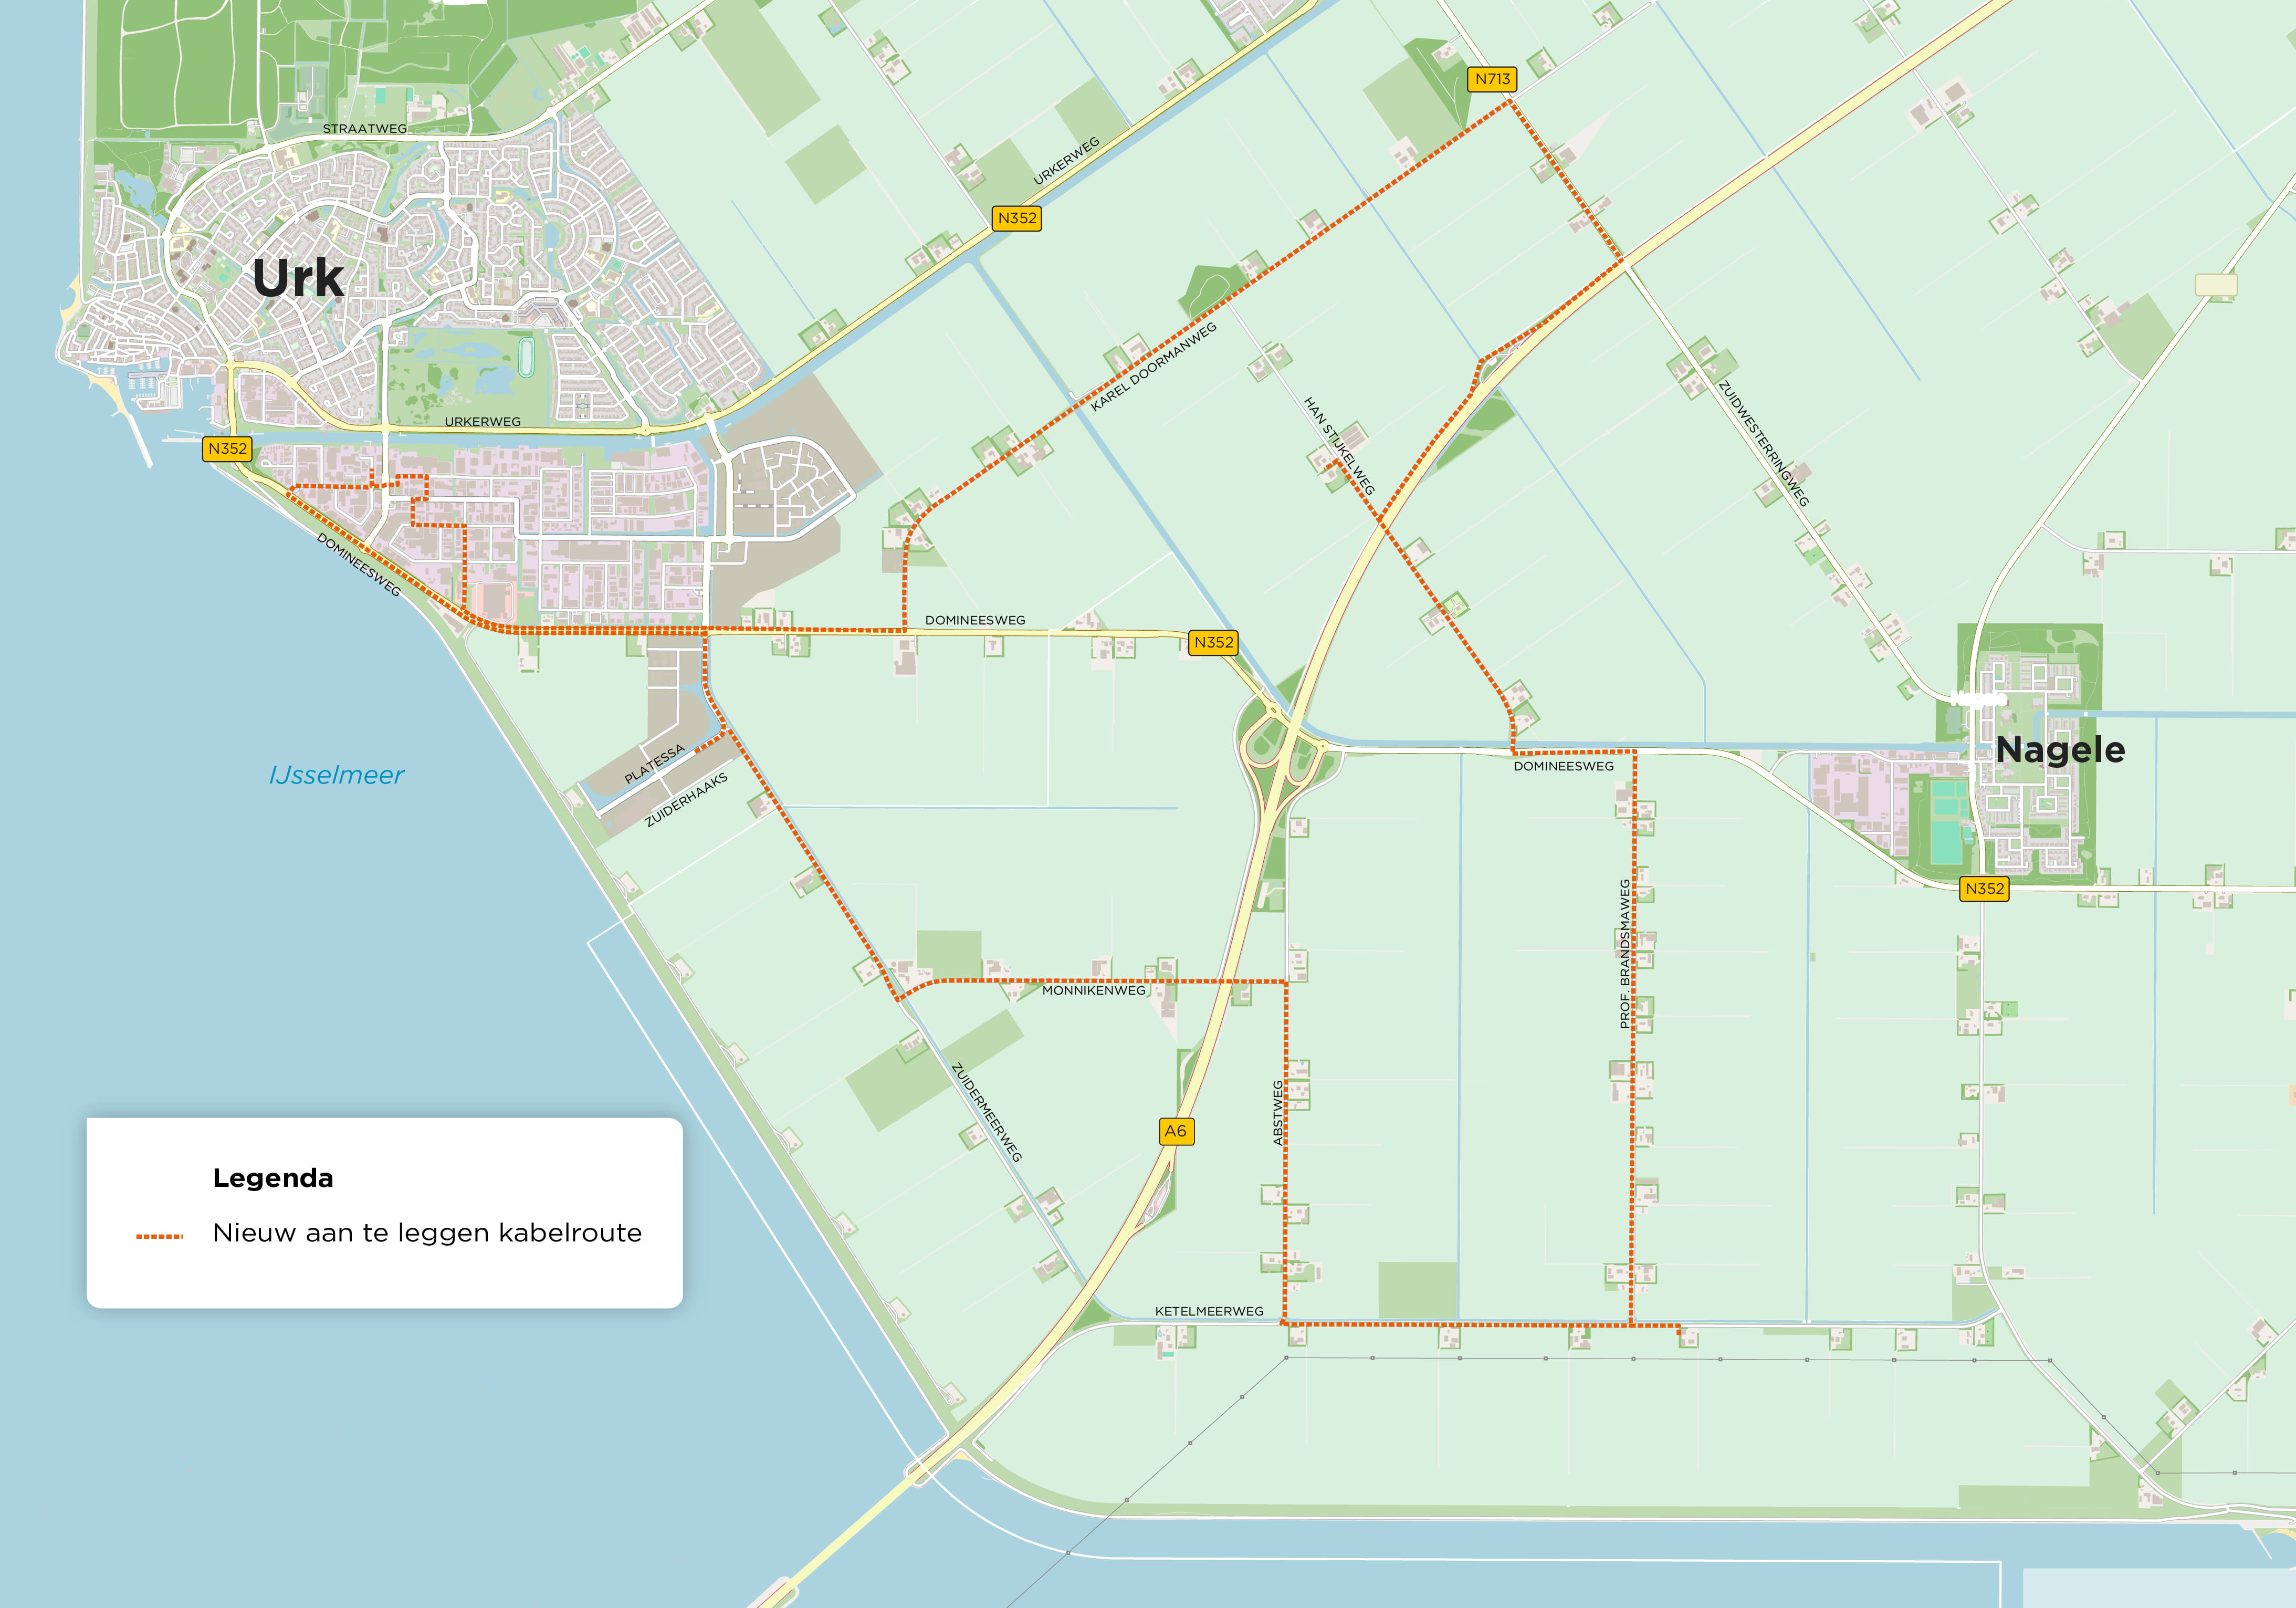This screenshot has width=2296, height=1608.
Task: Click the KETELMEERWEG road label
Action: click(1209, 1311)
